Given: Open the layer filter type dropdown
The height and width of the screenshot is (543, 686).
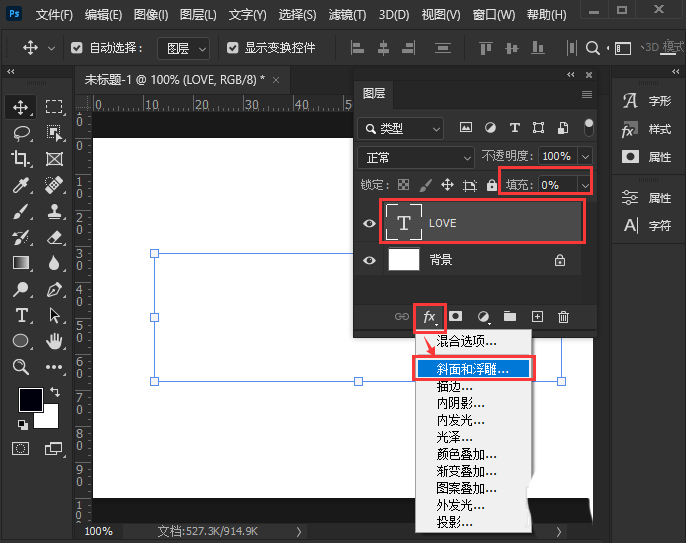Looking at the screenshot, I should tap(401, 129).
